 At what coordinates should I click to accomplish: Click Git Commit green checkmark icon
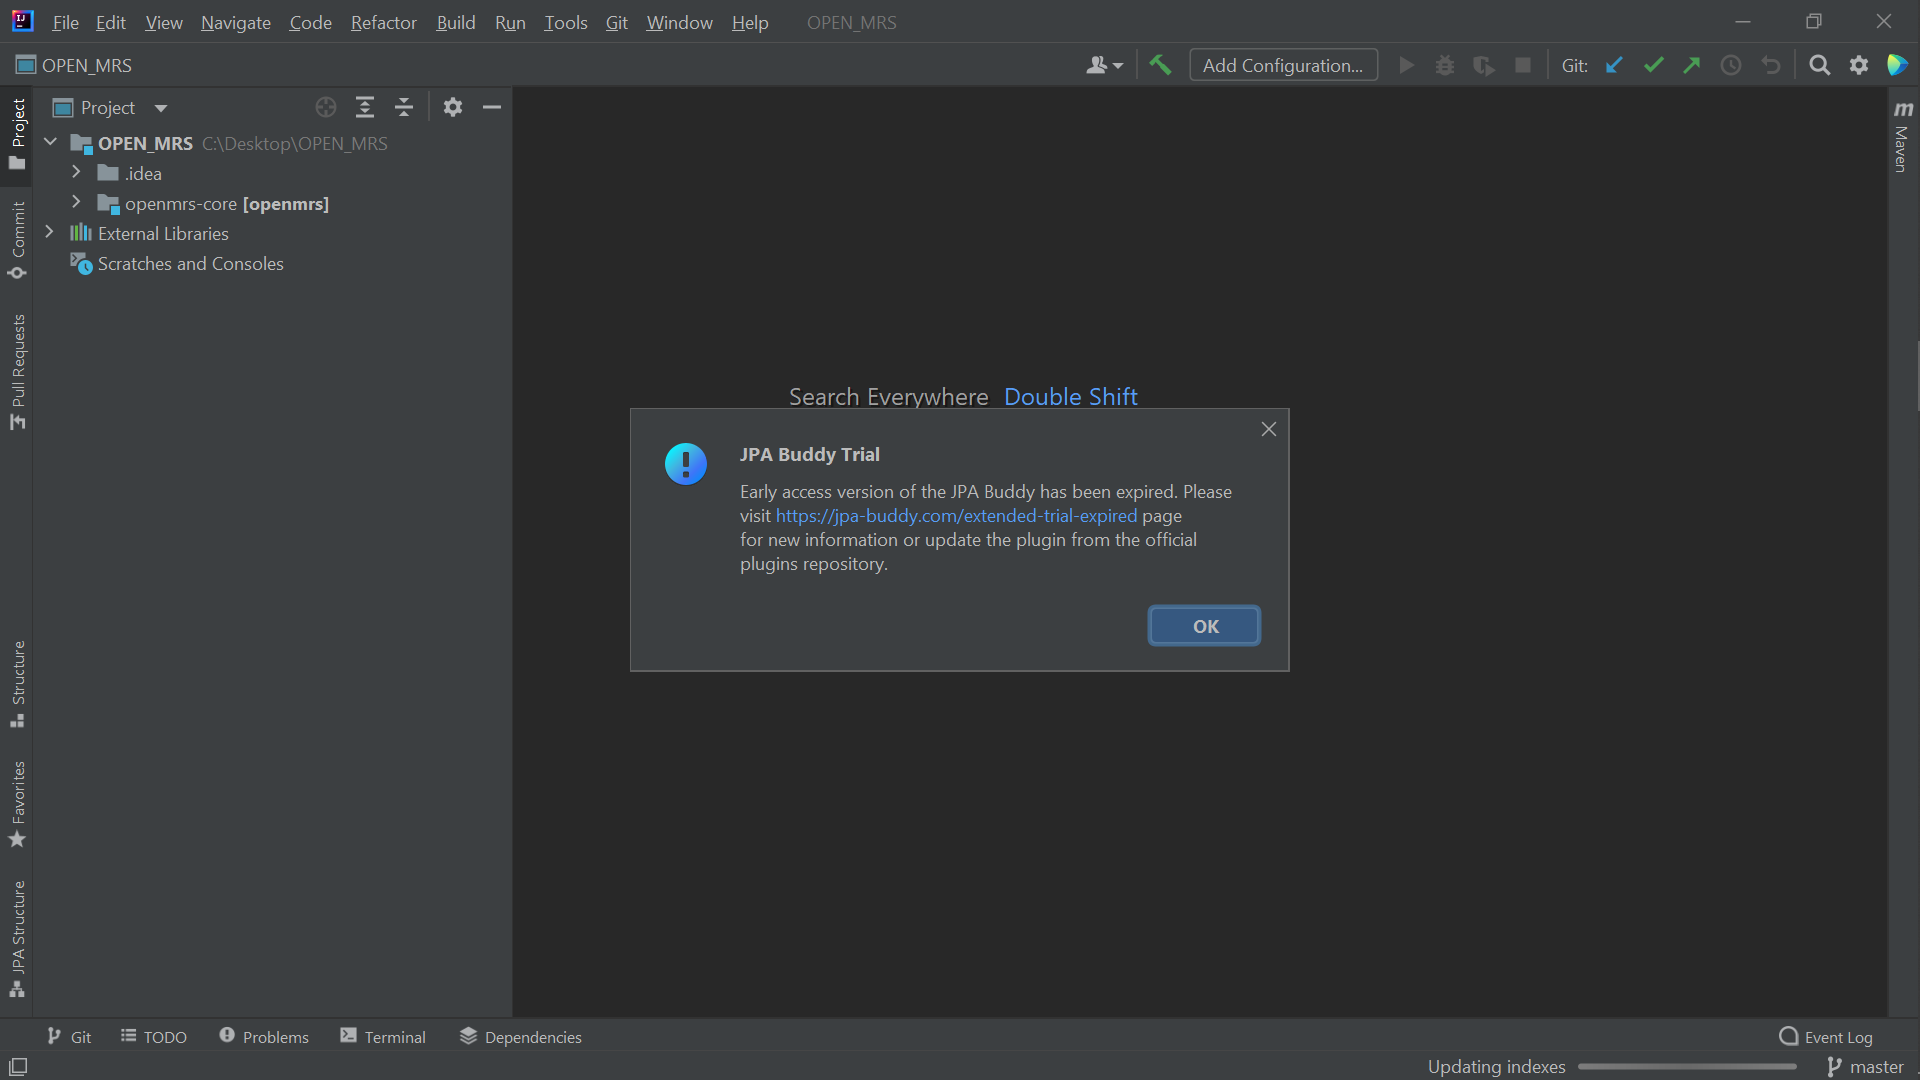coord(1653,65)
